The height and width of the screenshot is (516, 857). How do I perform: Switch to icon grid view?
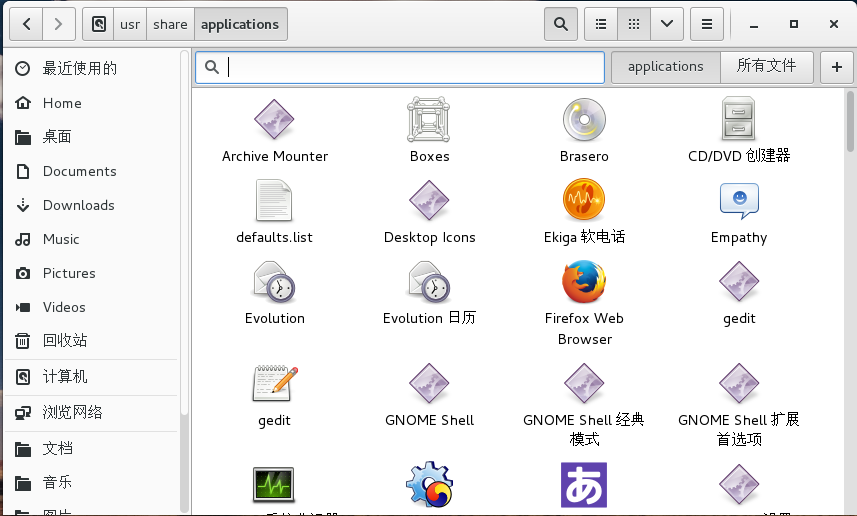pos(633,24)
